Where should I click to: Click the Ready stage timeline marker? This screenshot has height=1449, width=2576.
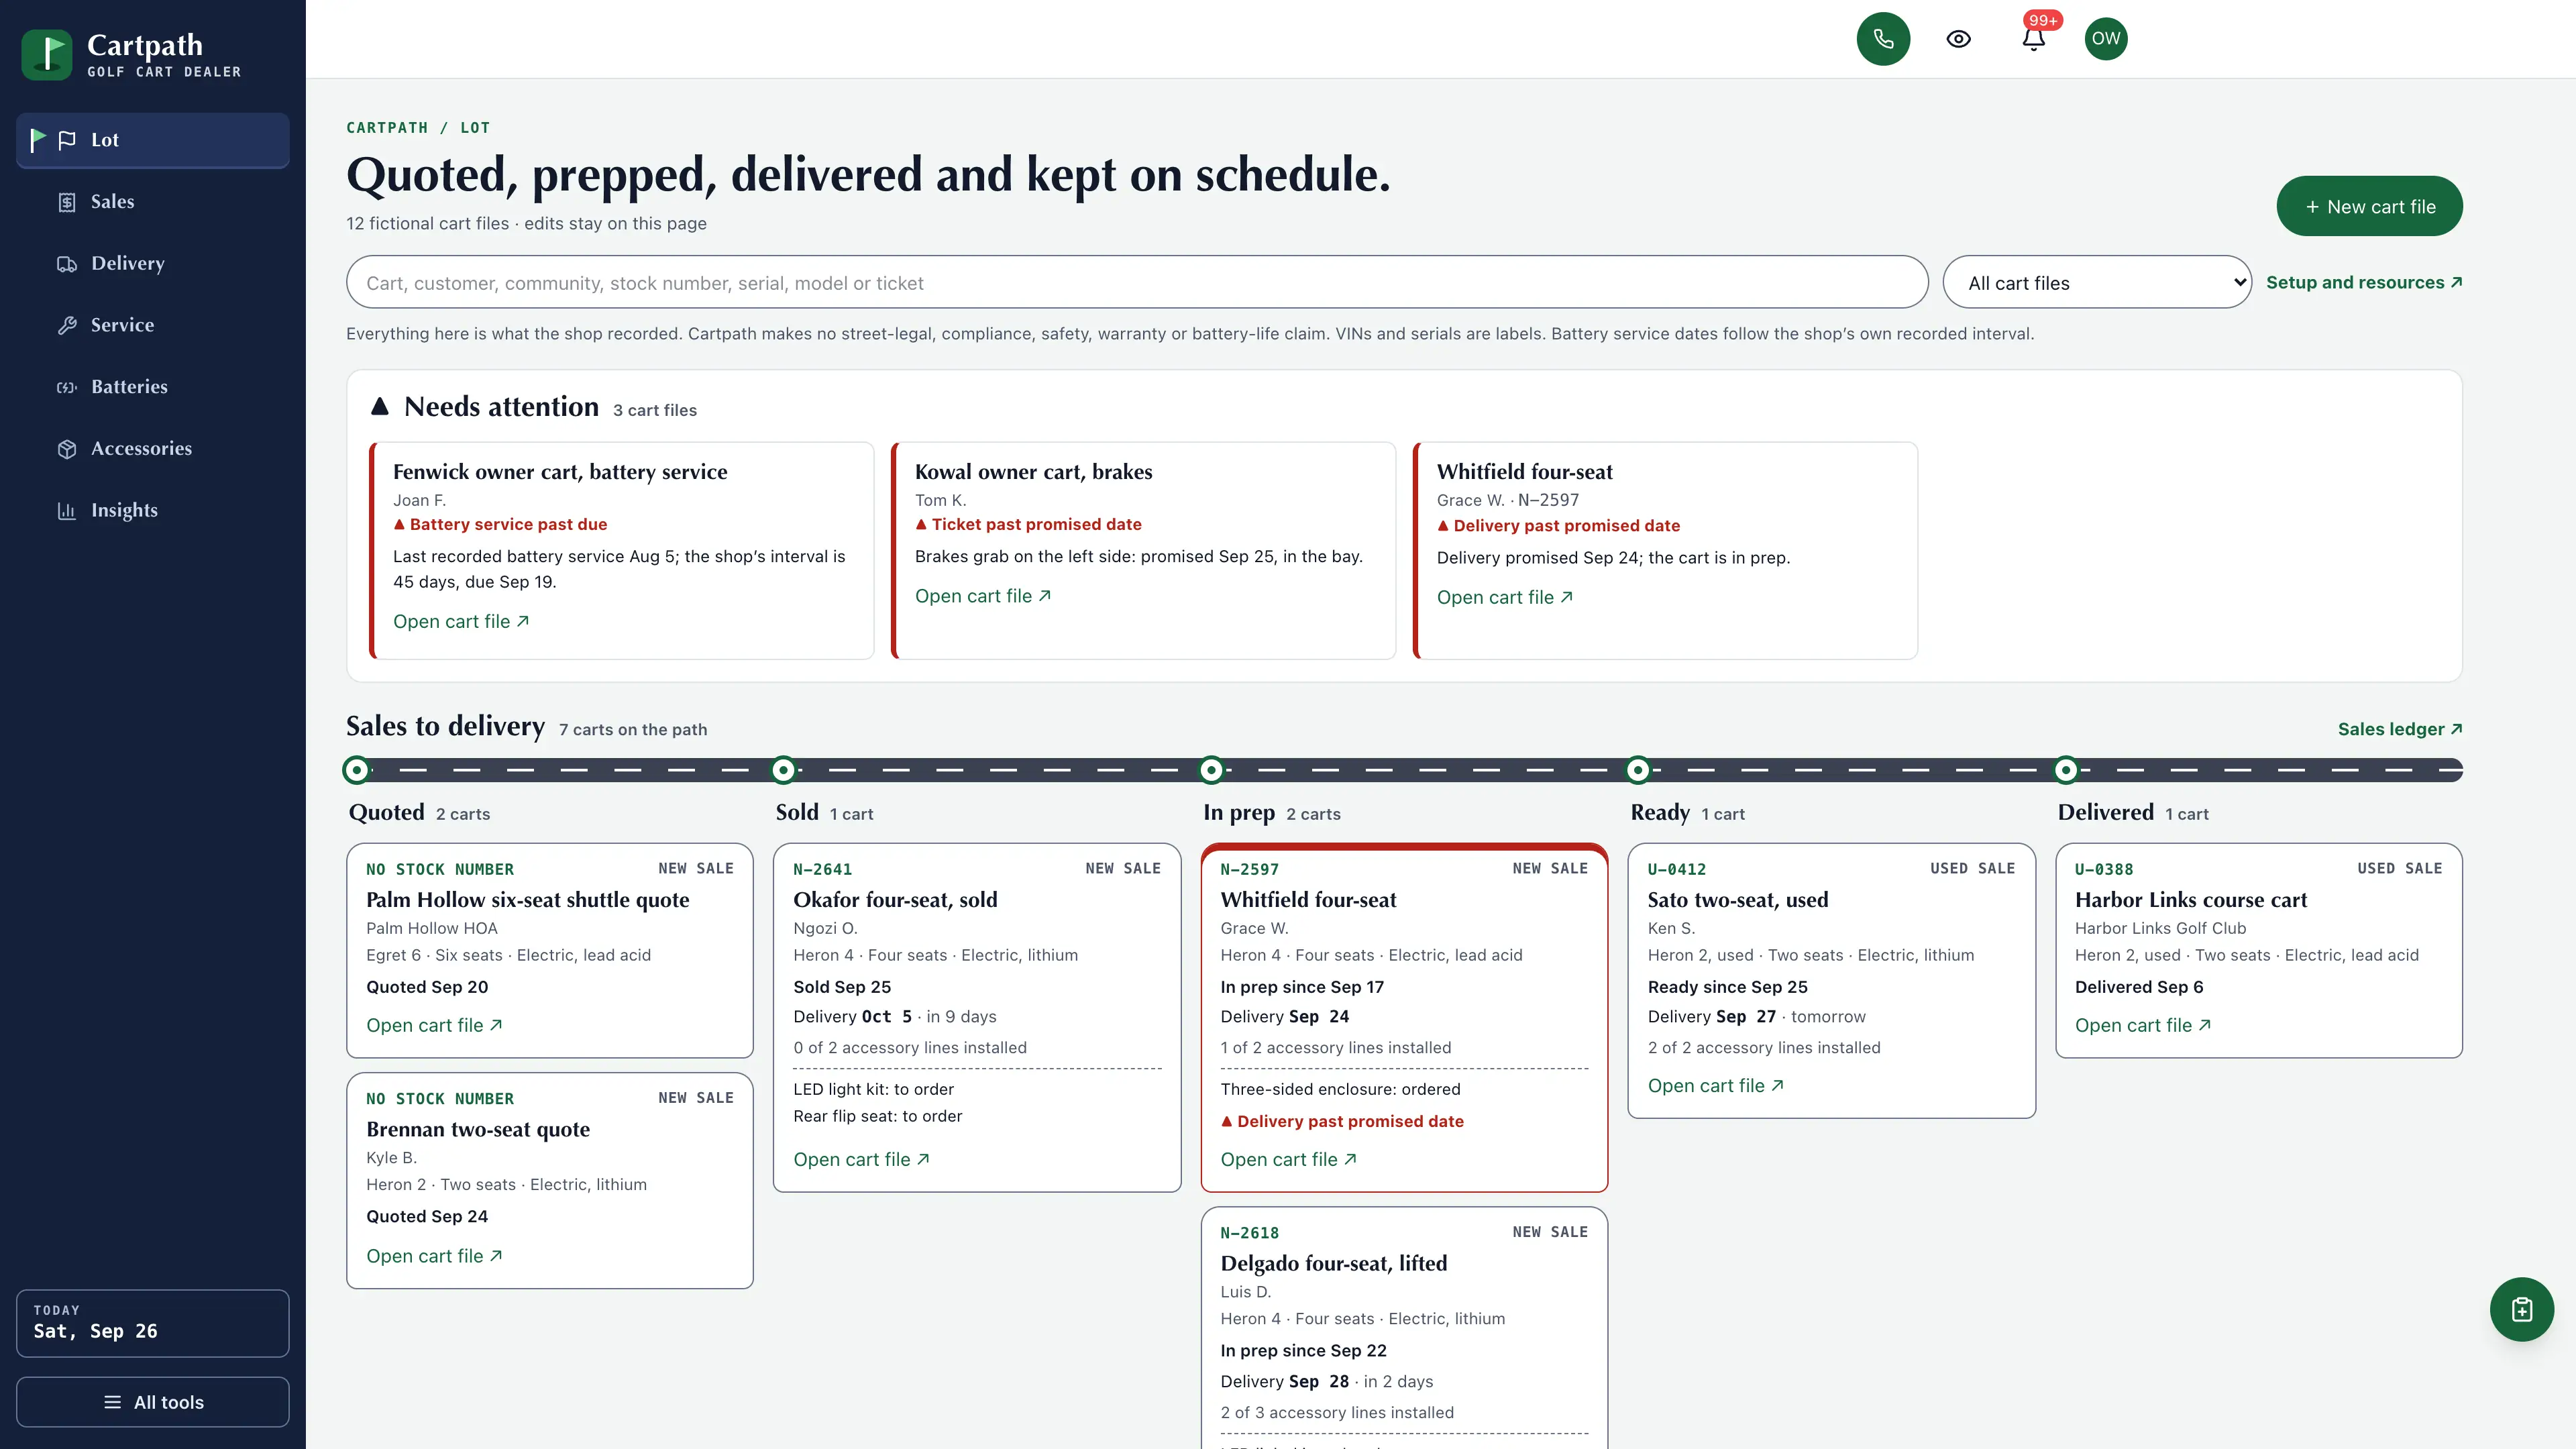click(1638, 770)
